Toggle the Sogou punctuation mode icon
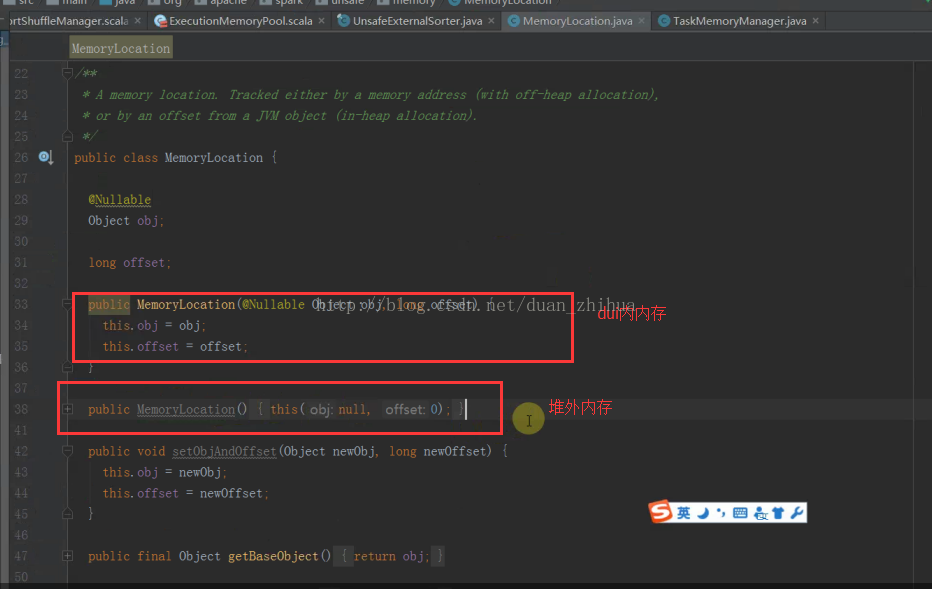 tap(721, 512)
